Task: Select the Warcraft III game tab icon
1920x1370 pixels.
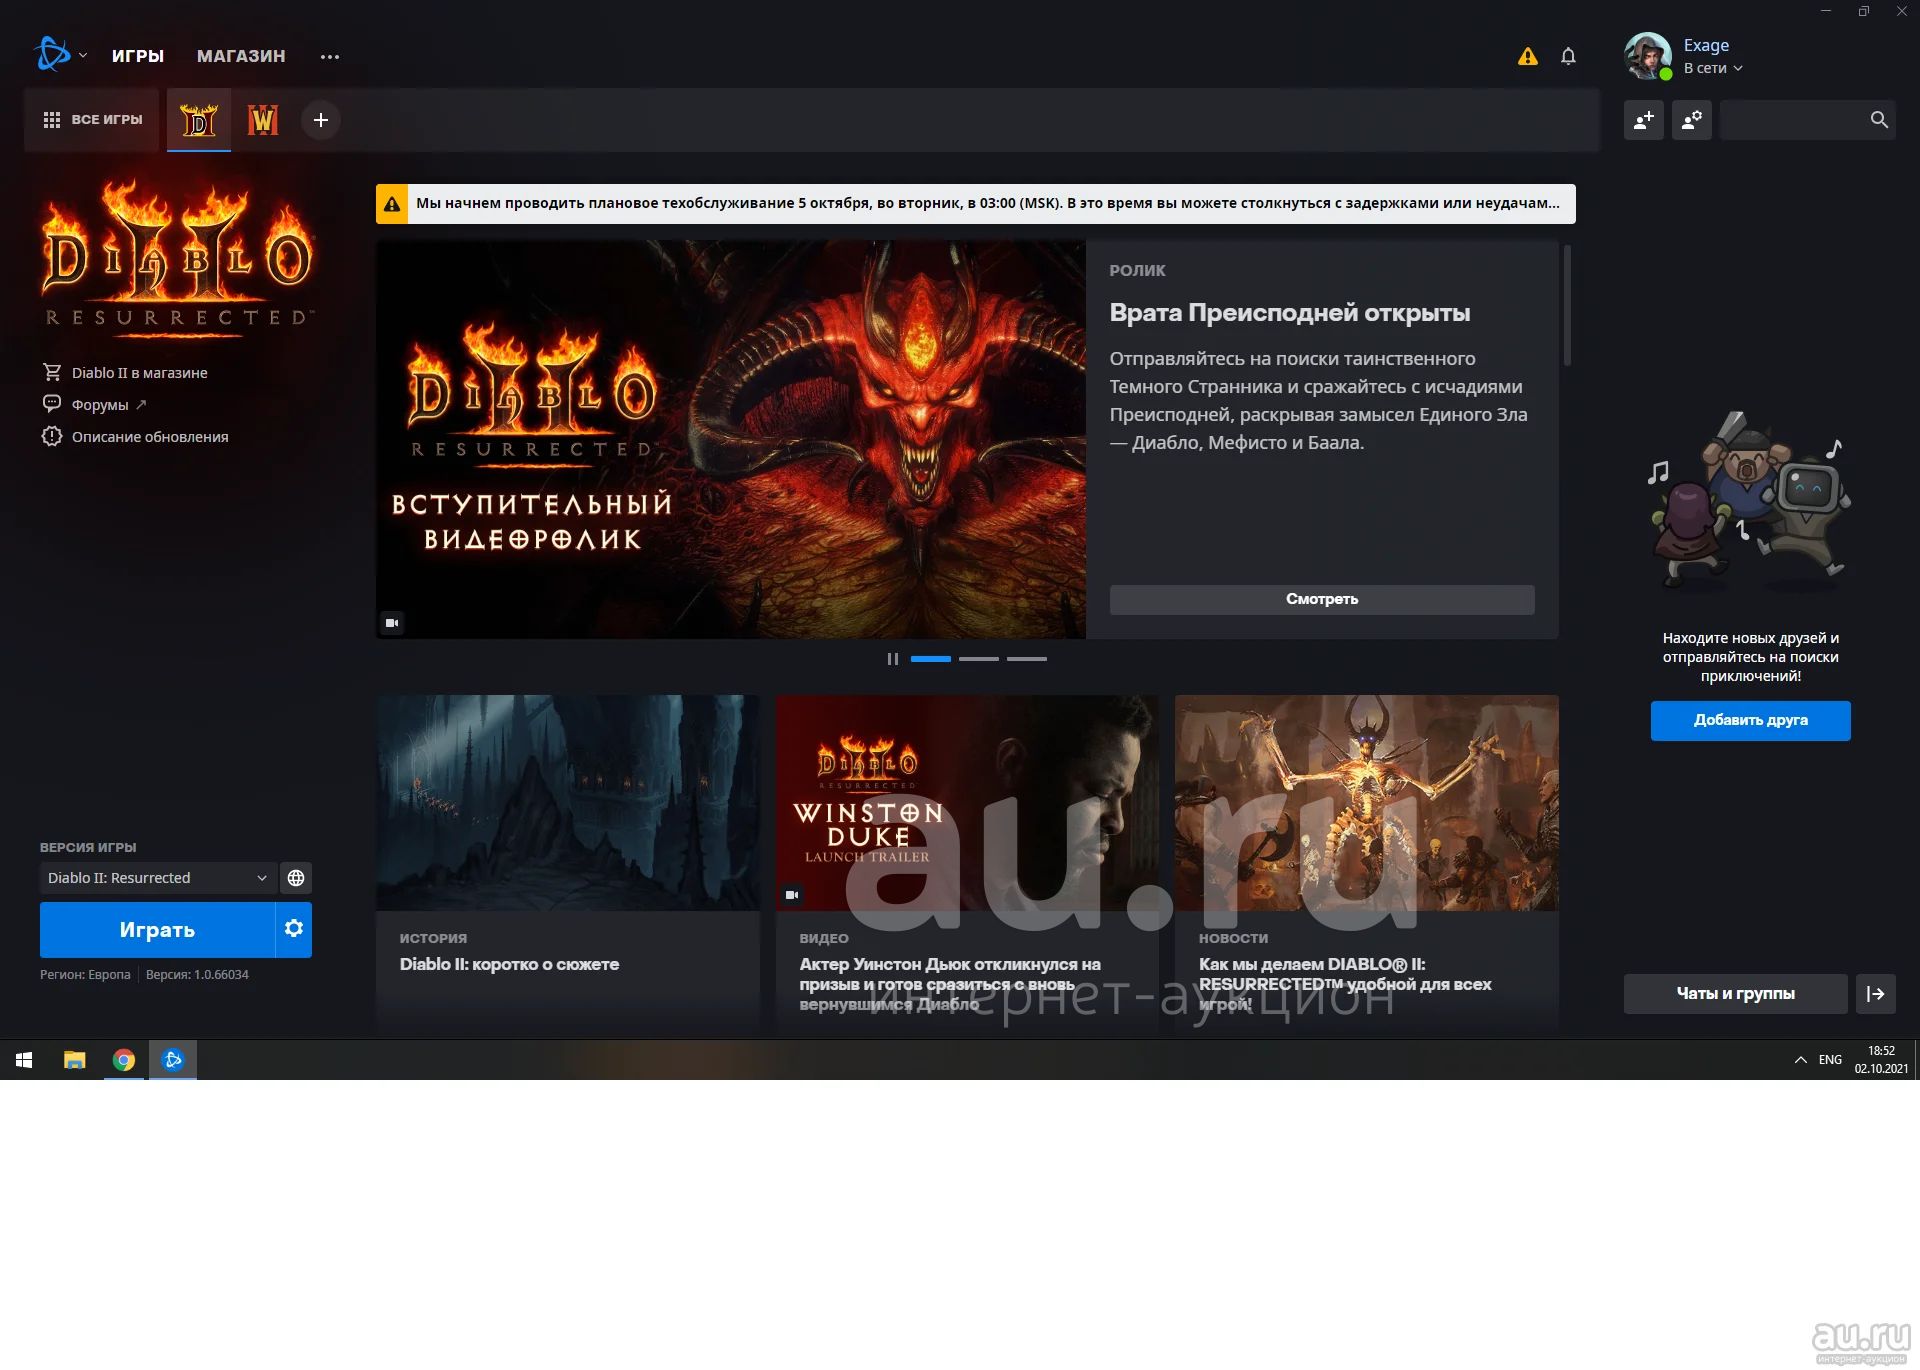Action: point(263,120)
